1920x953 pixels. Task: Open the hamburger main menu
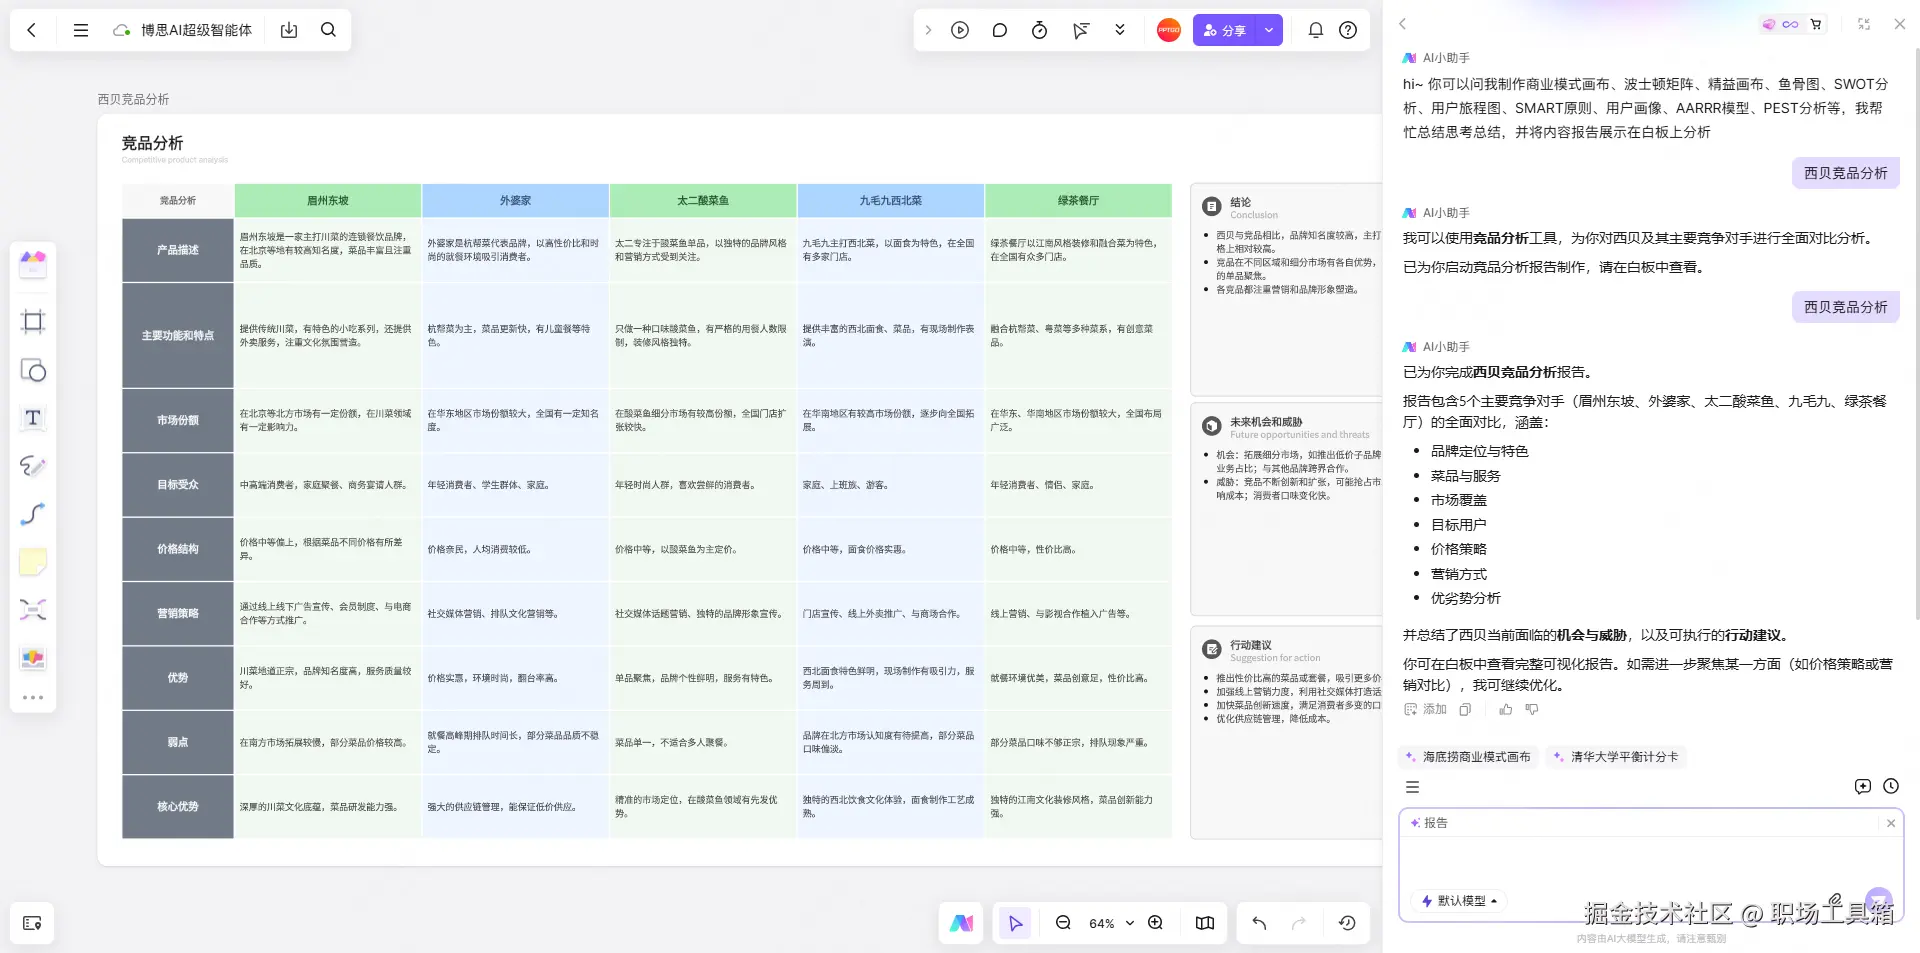point(81,30)
